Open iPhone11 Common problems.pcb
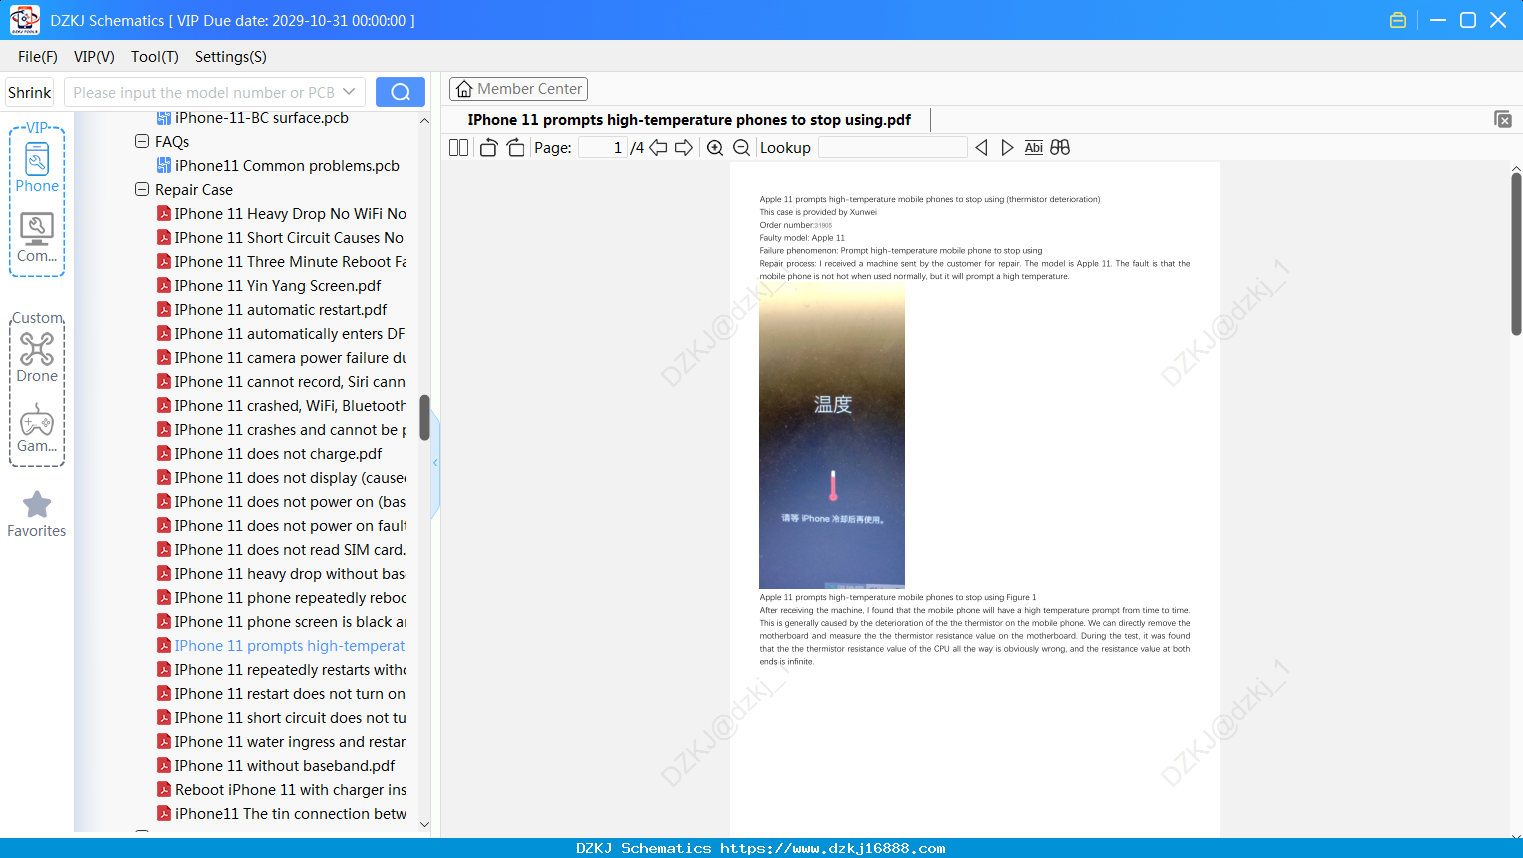1523x858 pixels. (x=278, y=166)
